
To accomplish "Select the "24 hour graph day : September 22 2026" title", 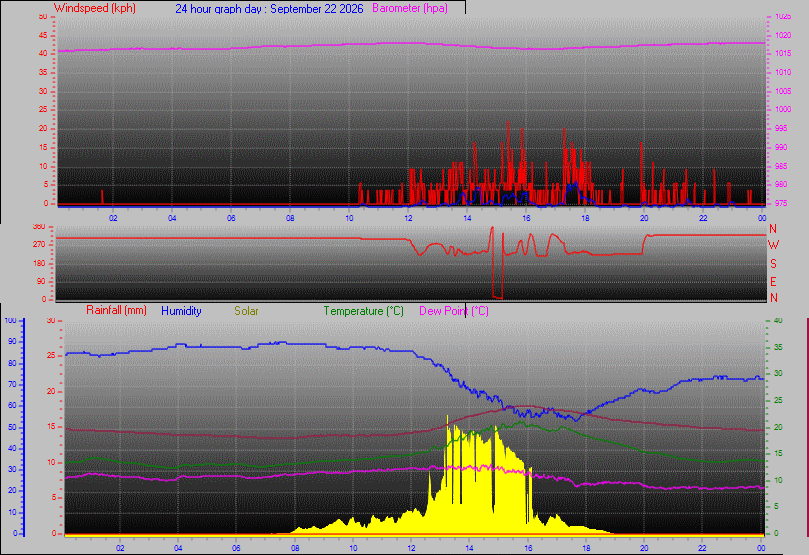I will (269, 9).
